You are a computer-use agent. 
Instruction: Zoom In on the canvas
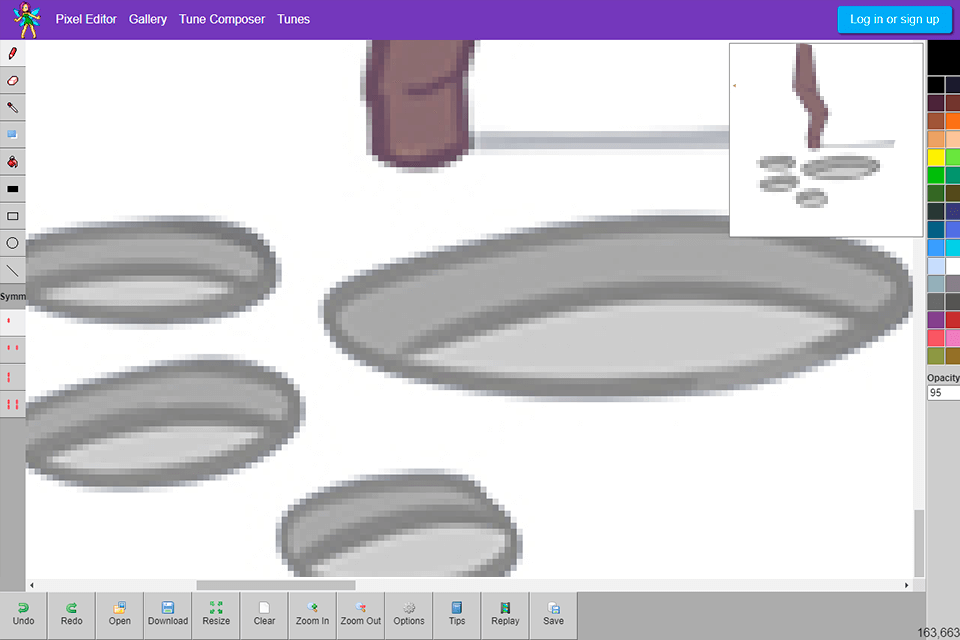[312, 613]
